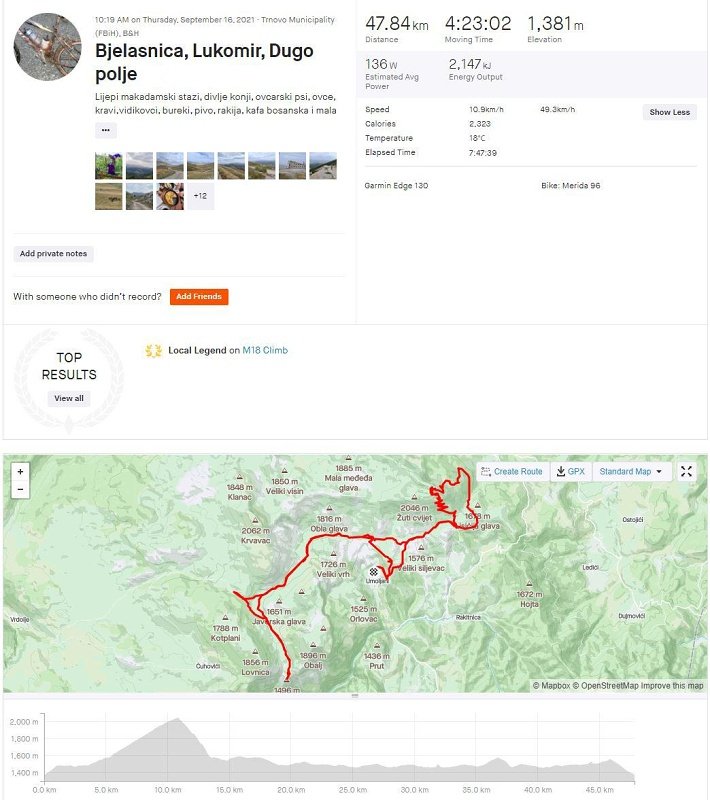Click the Create Route button
Viewport: 710px width, 800px height.
[512, 471]
